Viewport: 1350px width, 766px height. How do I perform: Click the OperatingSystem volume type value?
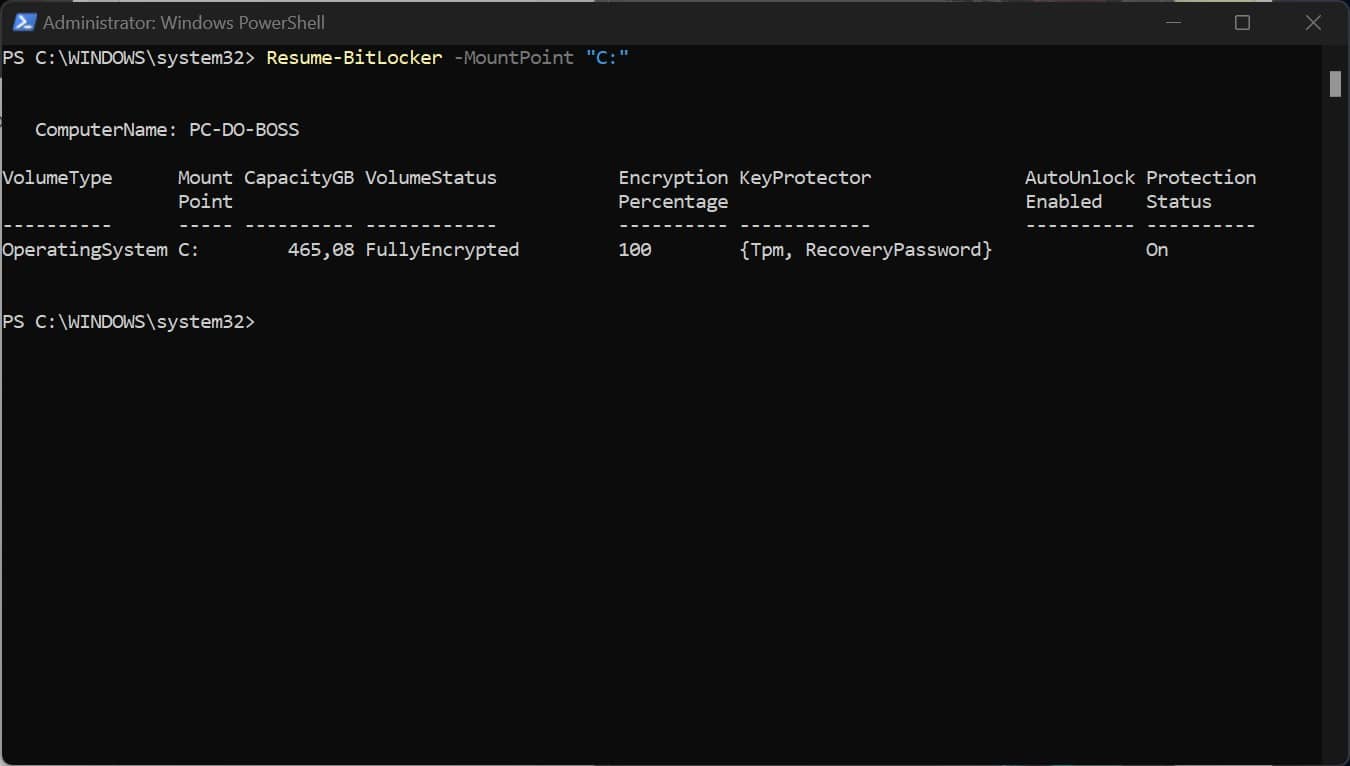pos(85,250)
